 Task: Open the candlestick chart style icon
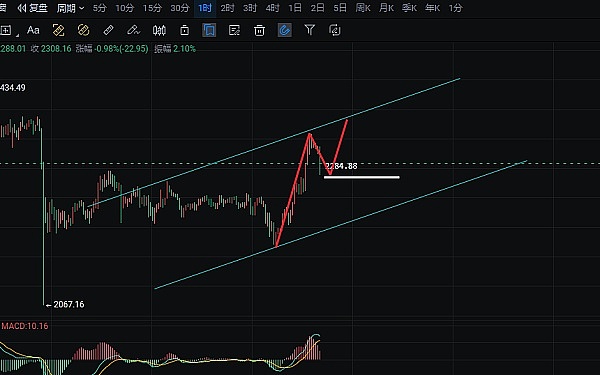pyautogui.click(x=159, y=30)
